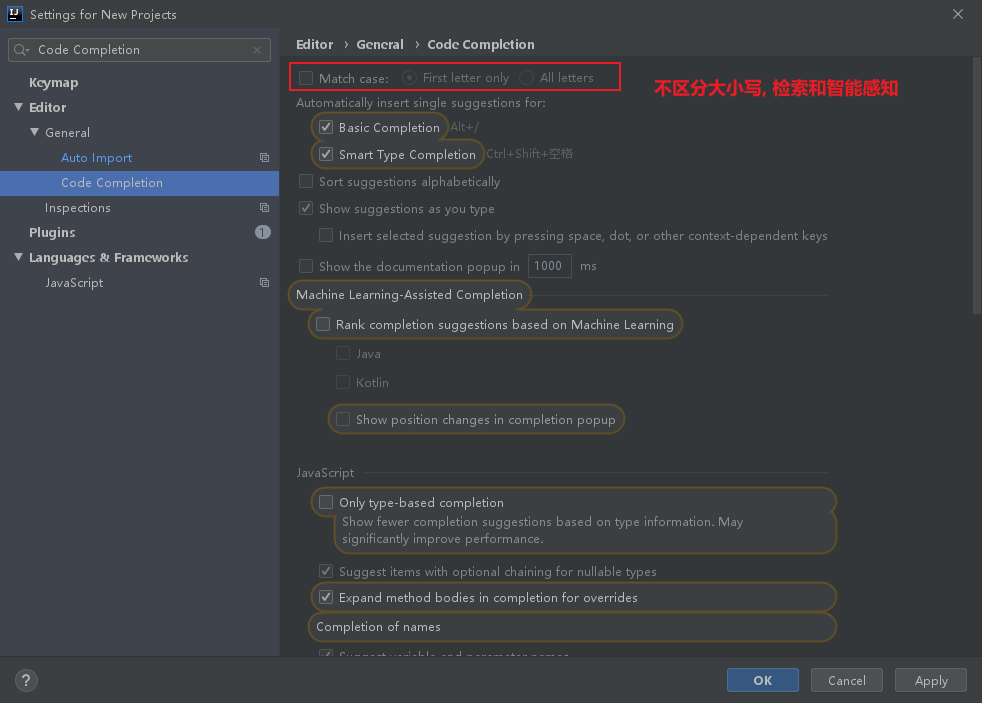Toggle Show suggestions as you type

point(306,208)
